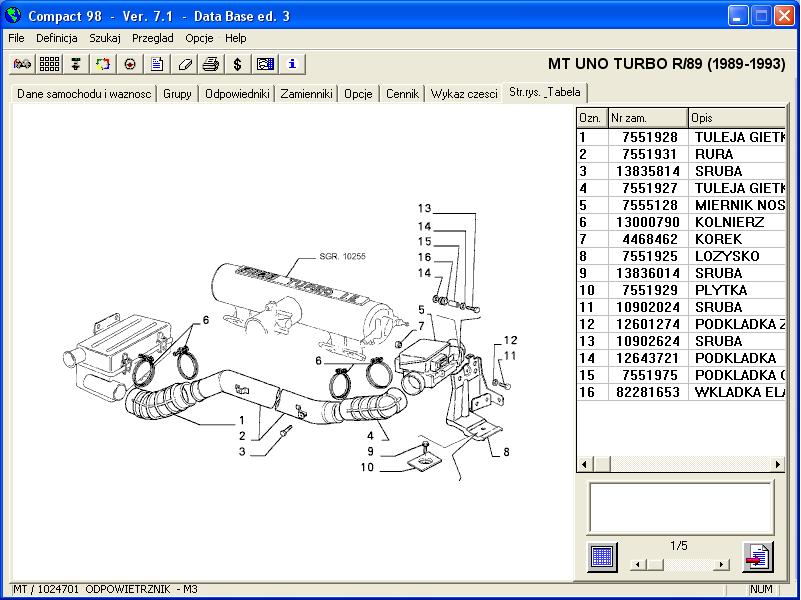The image size is (801, 600).
Task: Open the grid view toolbar icon
Action: click(49, 64)
